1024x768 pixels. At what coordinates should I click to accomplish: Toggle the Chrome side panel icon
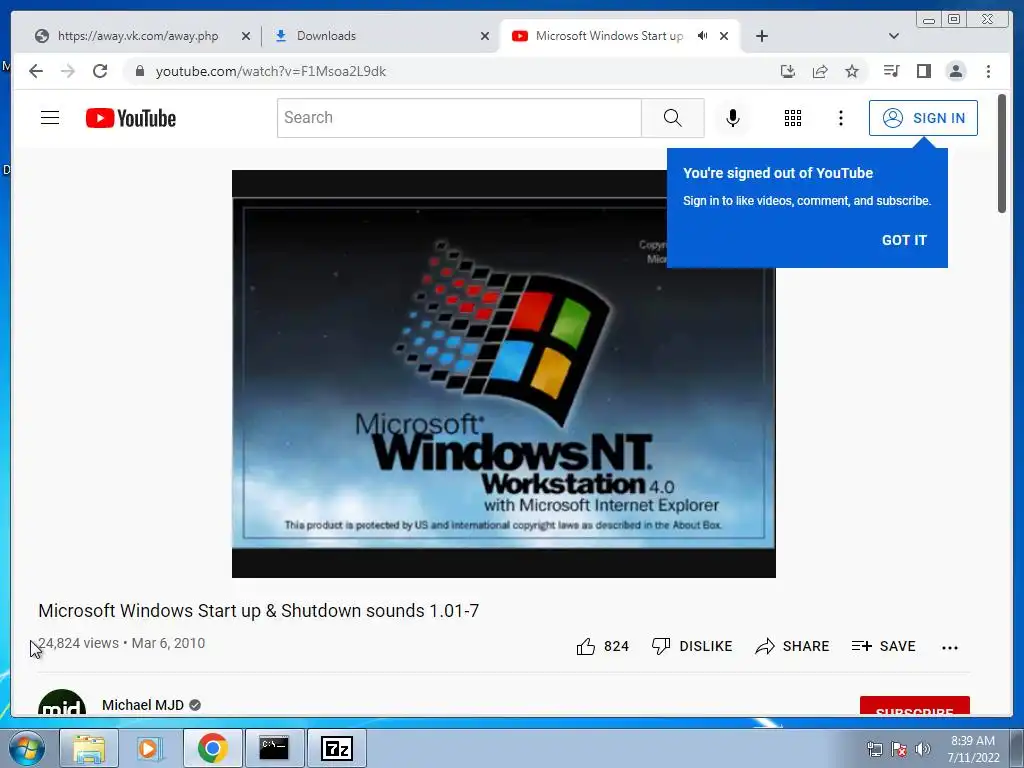point(923,71)
